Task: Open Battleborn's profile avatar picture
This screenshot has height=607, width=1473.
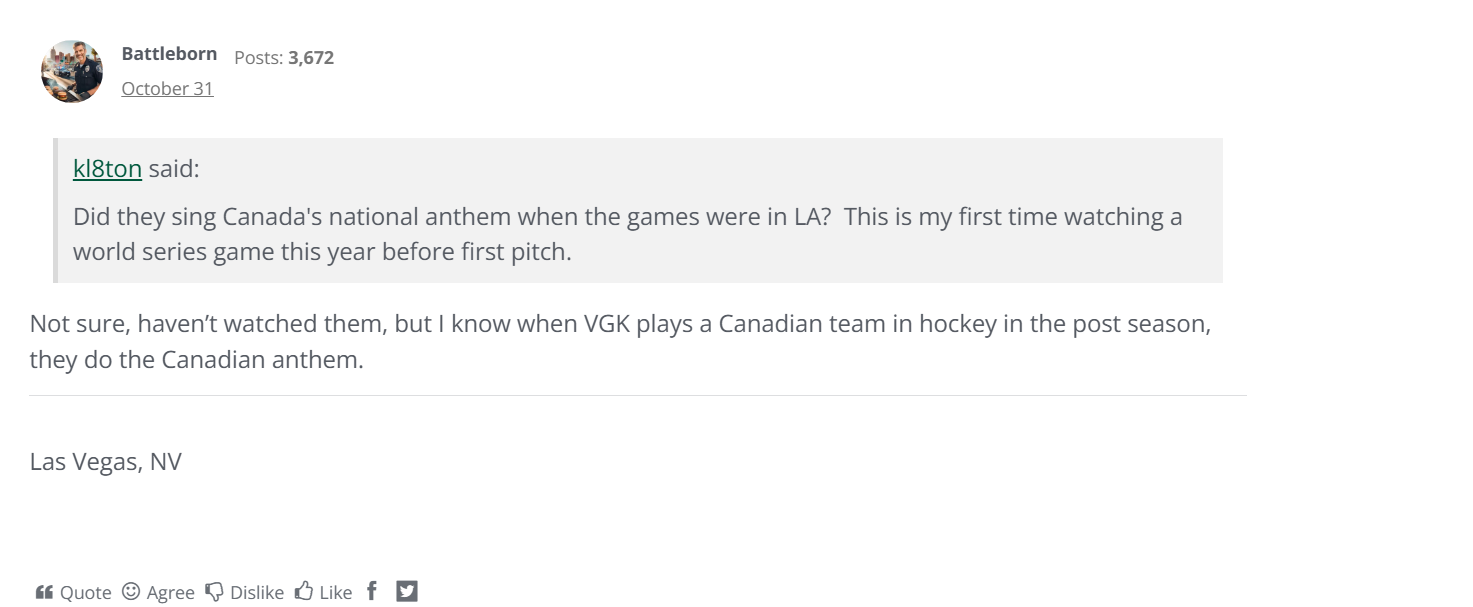Action: 72,72
